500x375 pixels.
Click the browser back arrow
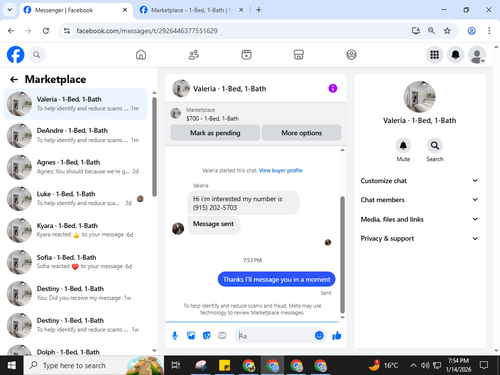tap(11, 31)
